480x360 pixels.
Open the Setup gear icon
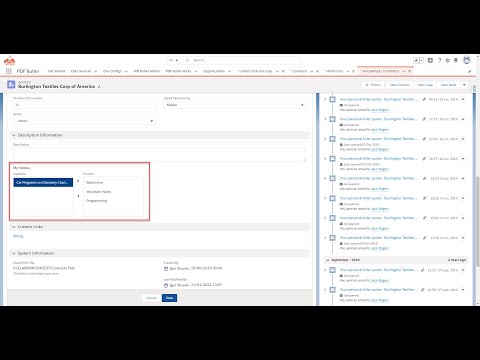tap(448, 60)
